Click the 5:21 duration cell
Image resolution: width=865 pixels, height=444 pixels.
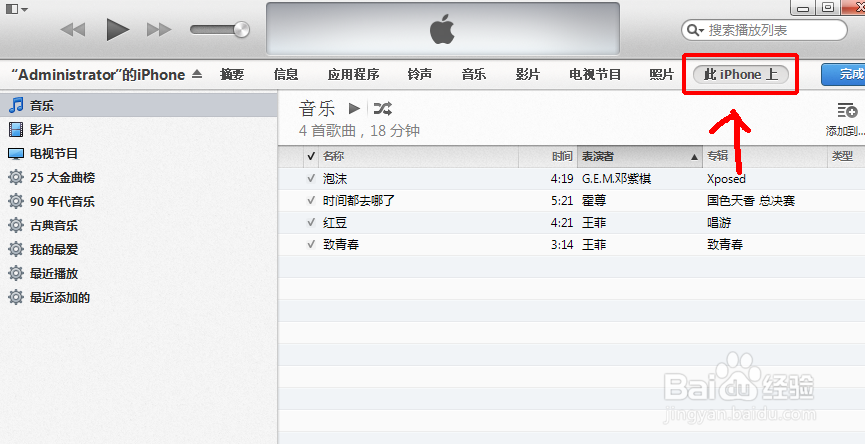click(562, 200)
